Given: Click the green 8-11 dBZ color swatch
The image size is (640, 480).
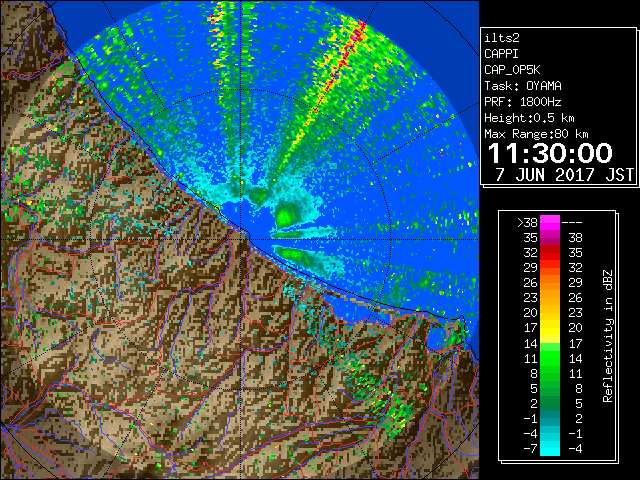Looking at the screenshot, I should pyautogui.click(x=550, y=373).
